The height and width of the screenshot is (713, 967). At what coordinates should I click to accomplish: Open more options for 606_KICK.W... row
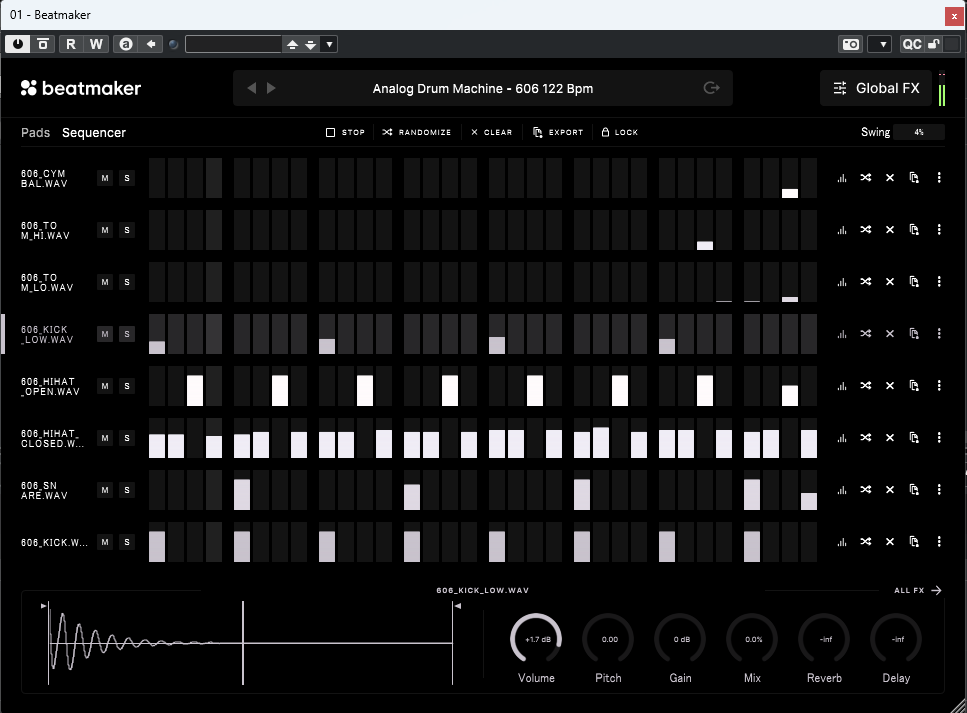[939, 542]
